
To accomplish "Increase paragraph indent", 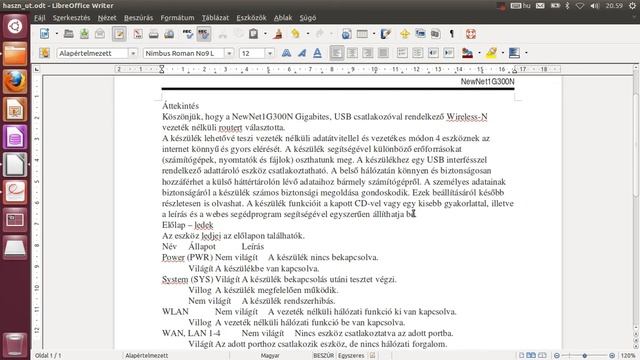I will (x=449, y=53).
